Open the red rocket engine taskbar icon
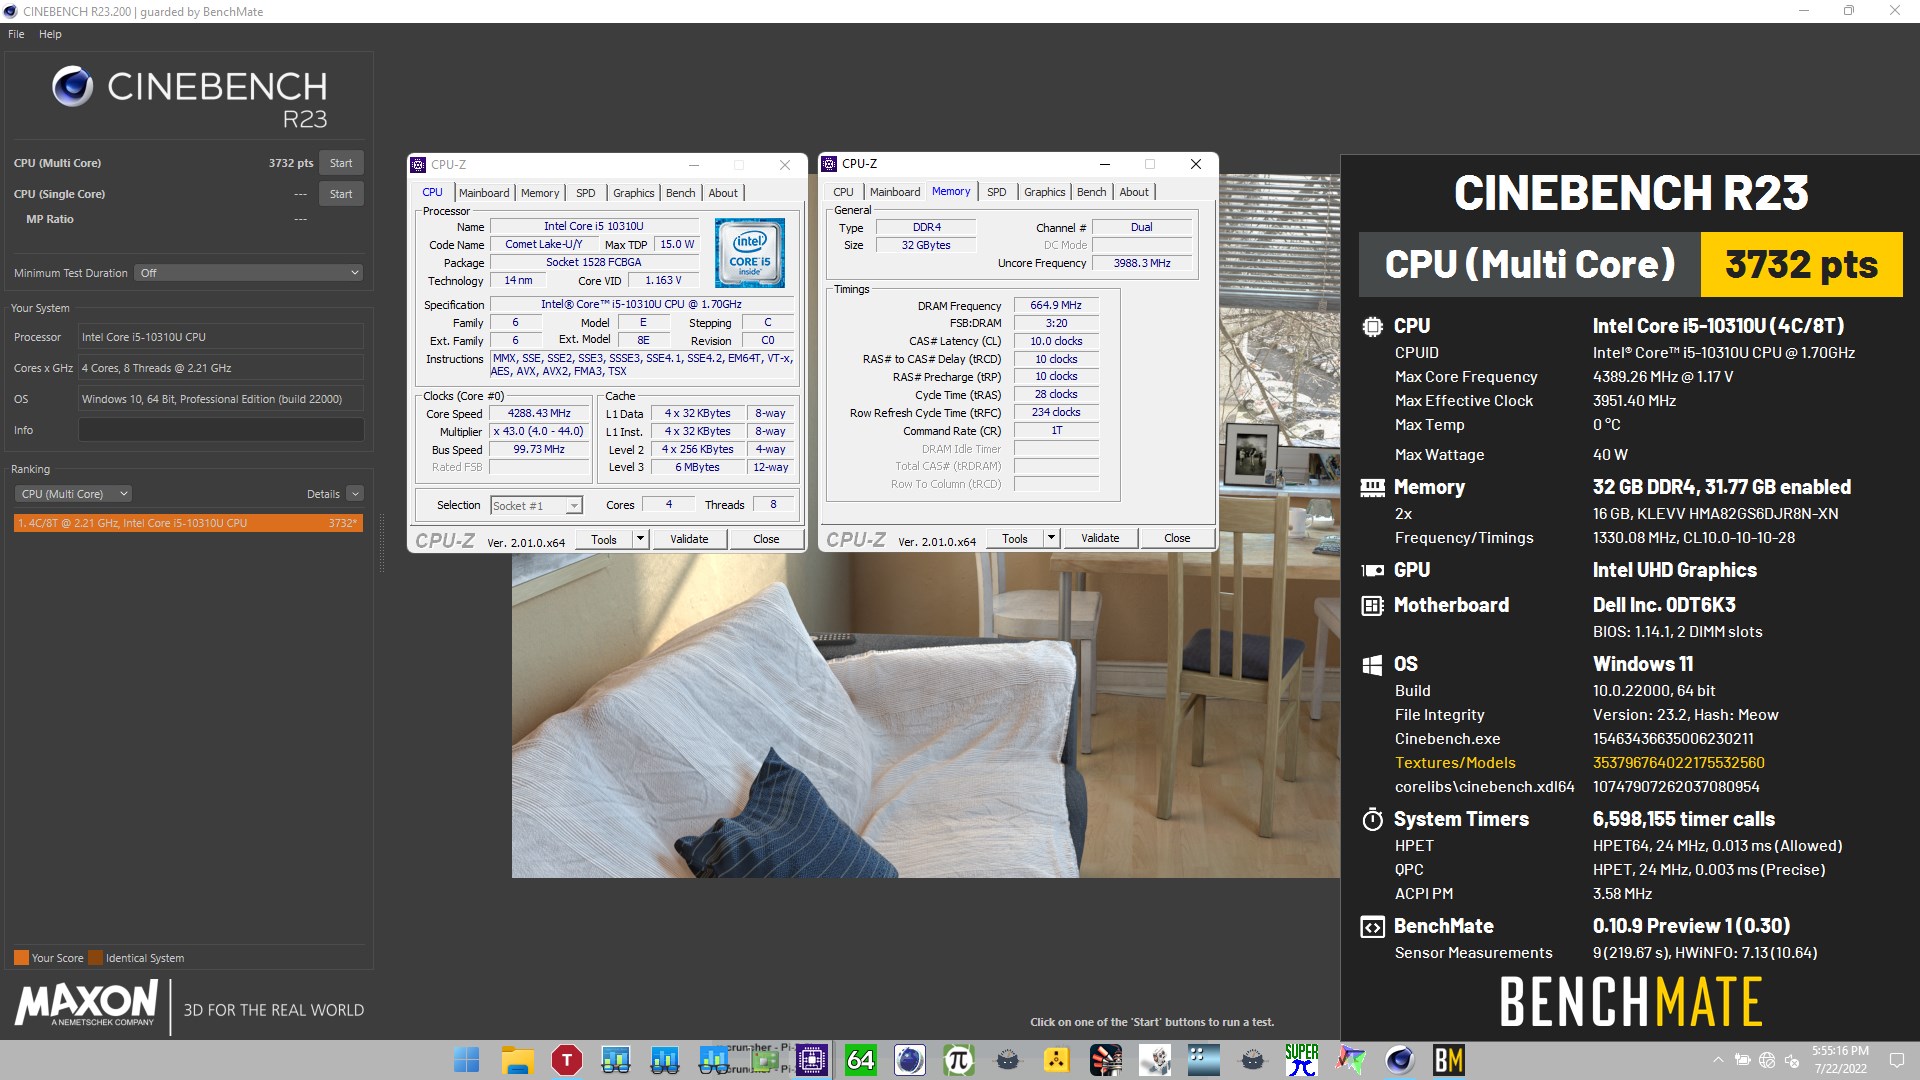Image resolution: width=1920 pixels, height=1080 pixels. click(x=1105, y=1060)
